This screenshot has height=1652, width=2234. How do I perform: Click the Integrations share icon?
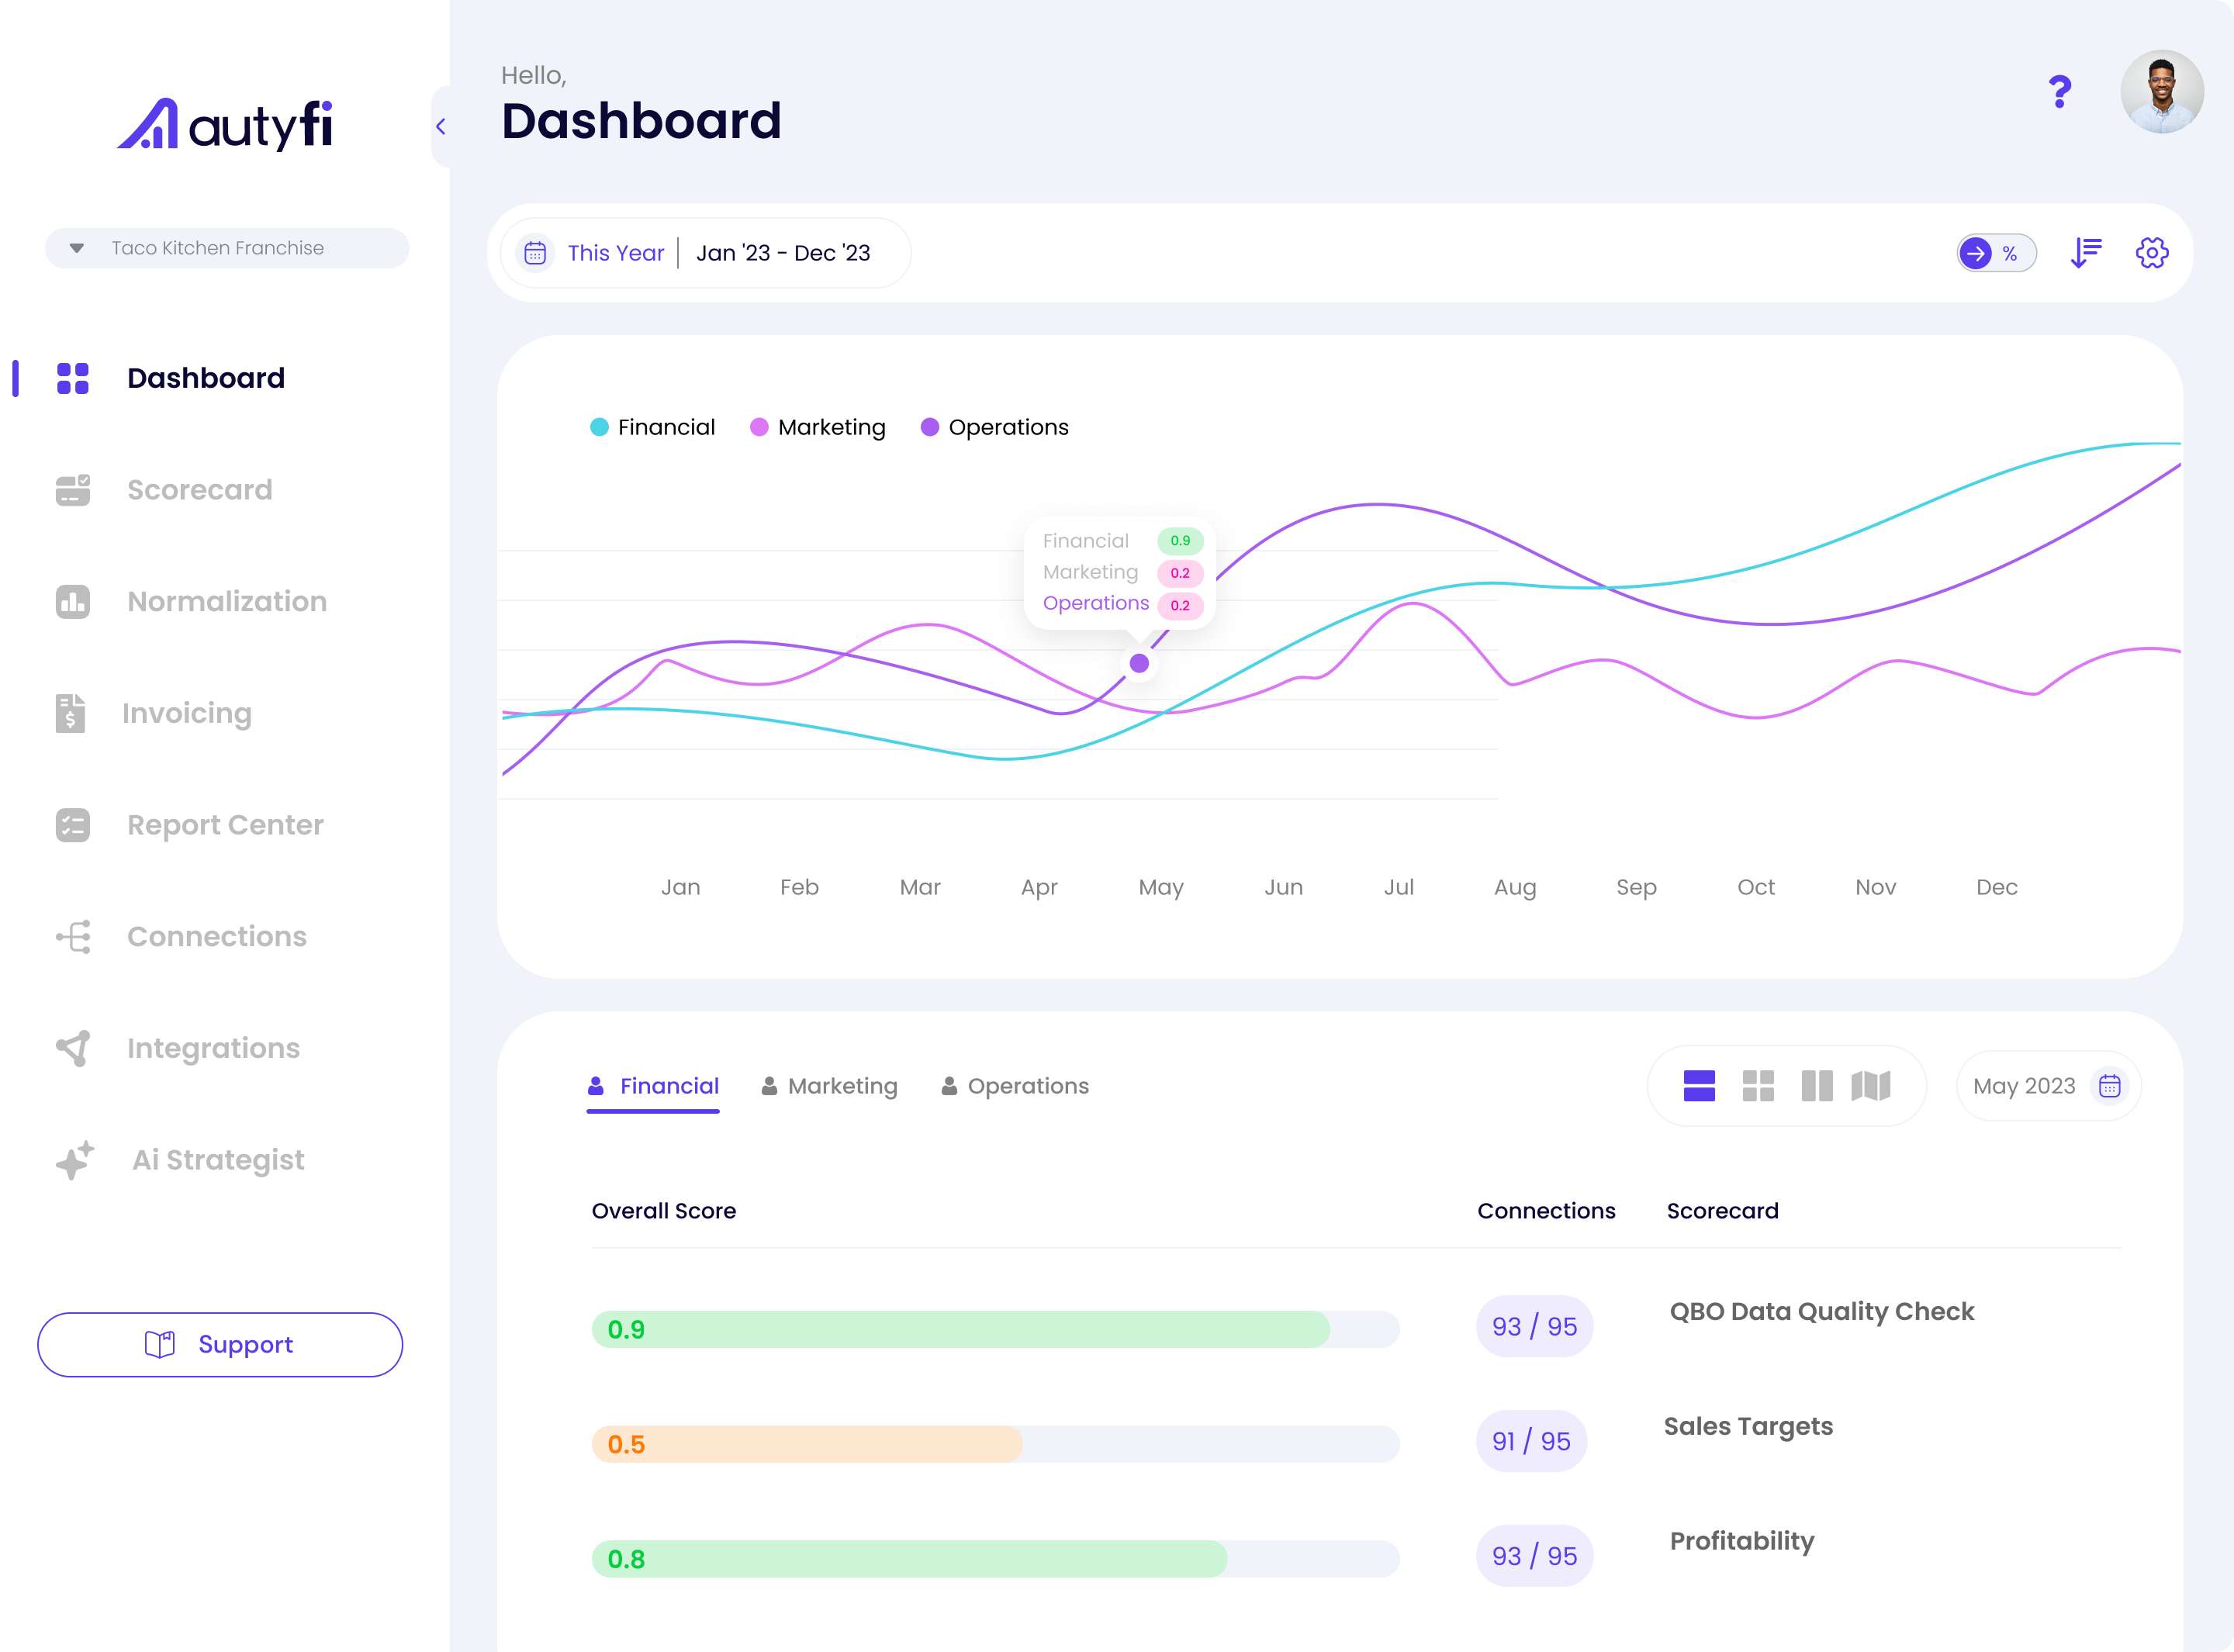[x=73, y=1048]
